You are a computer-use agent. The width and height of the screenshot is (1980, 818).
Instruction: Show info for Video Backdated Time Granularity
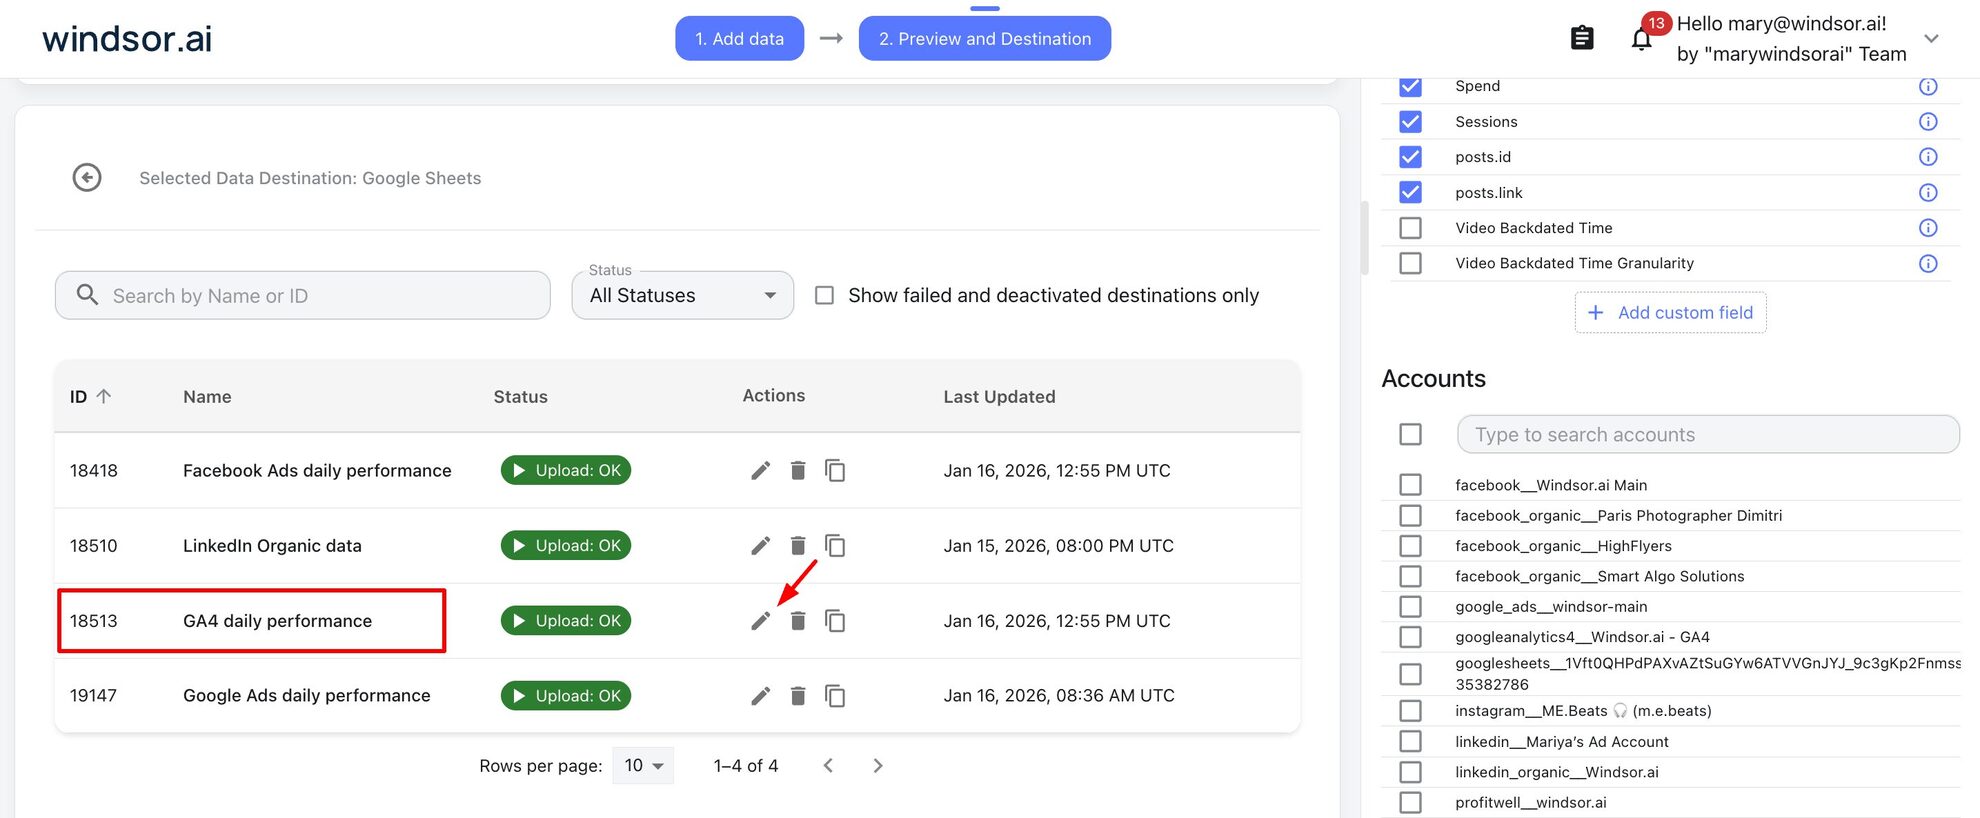pos(1928,264)
